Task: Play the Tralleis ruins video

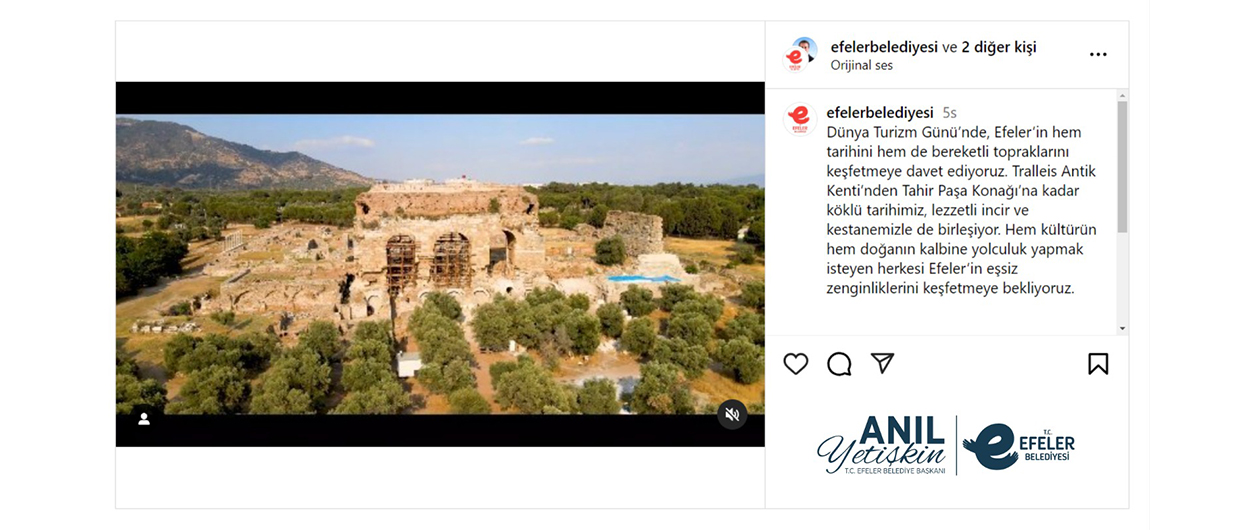Action: click(x=440, y=264)
